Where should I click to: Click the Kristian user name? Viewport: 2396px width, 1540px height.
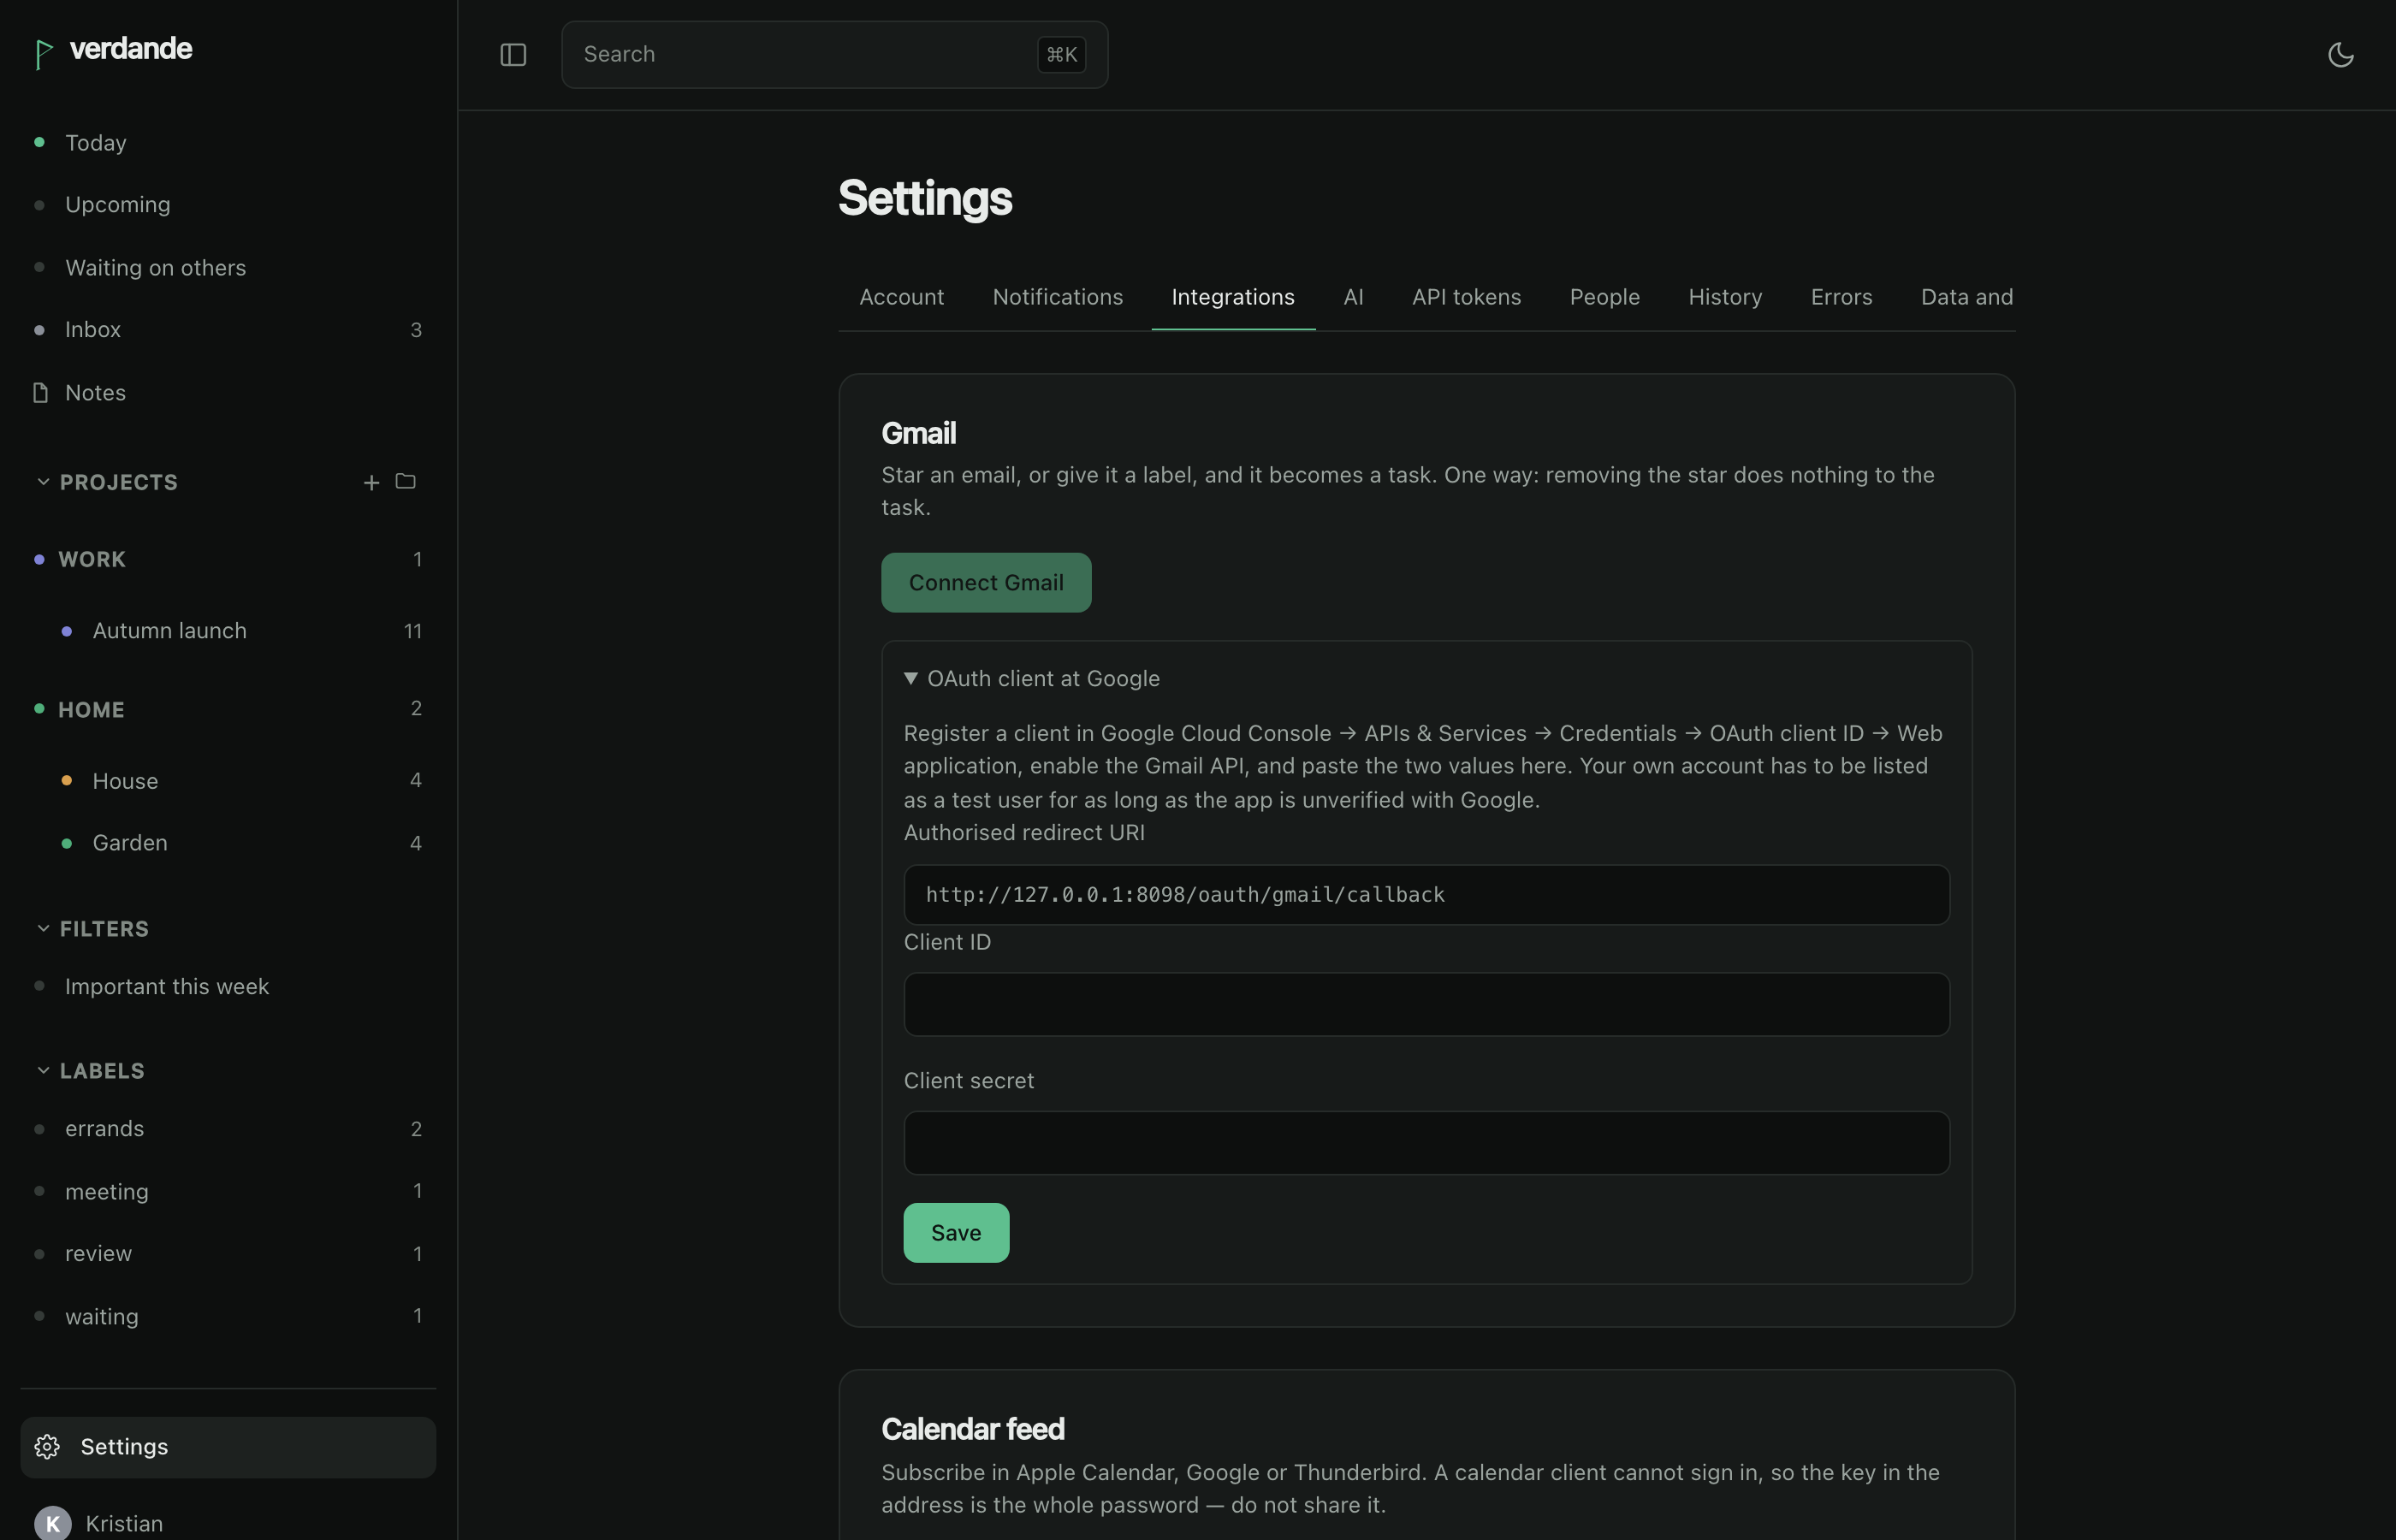coord(124,1523)
